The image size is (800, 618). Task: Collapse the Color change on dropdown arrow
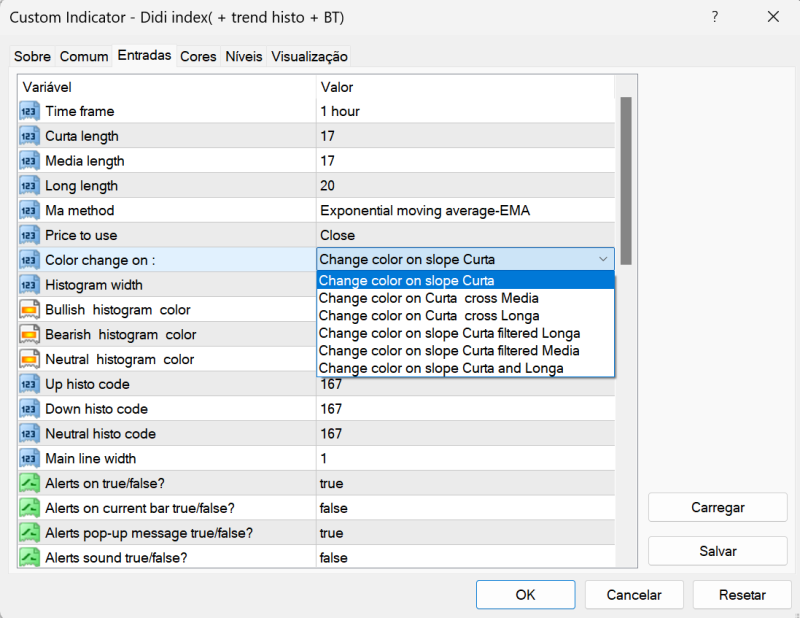coord(603,260)
